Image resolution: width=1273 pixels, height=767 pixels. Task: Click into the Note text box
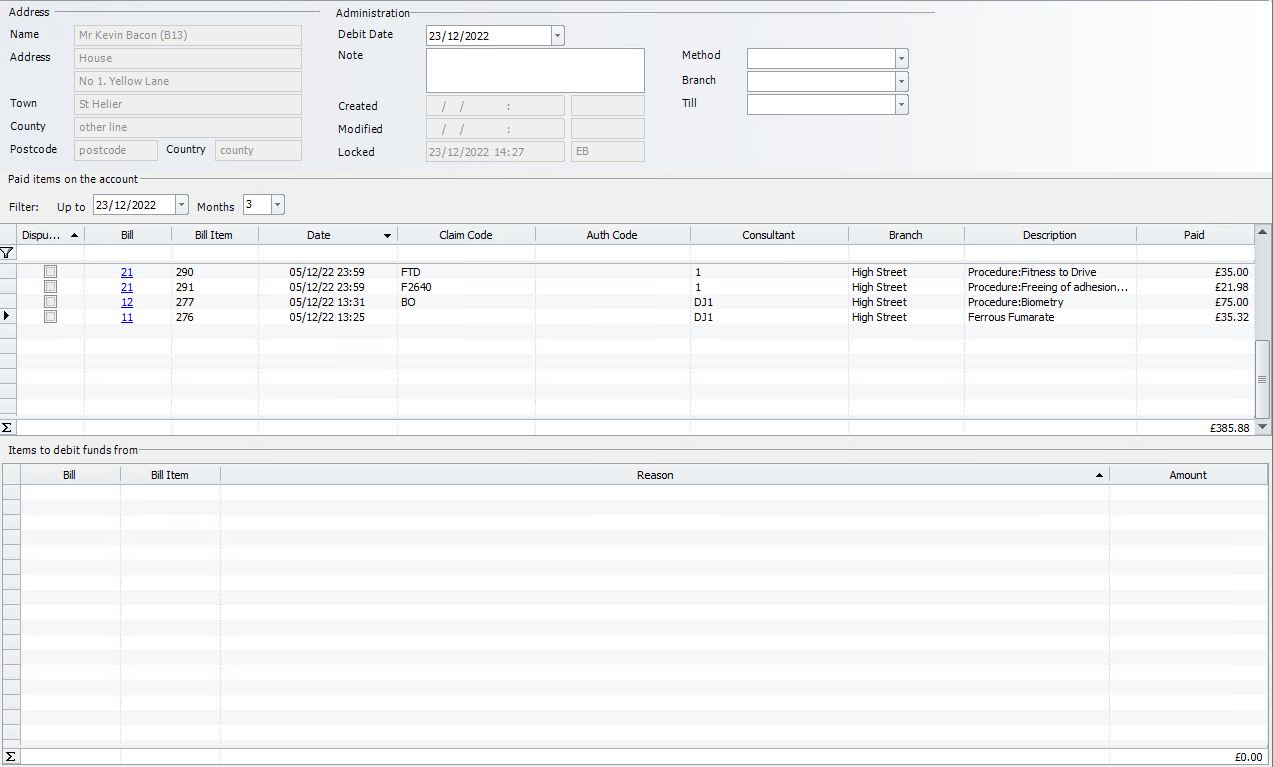tap(535, 70)
